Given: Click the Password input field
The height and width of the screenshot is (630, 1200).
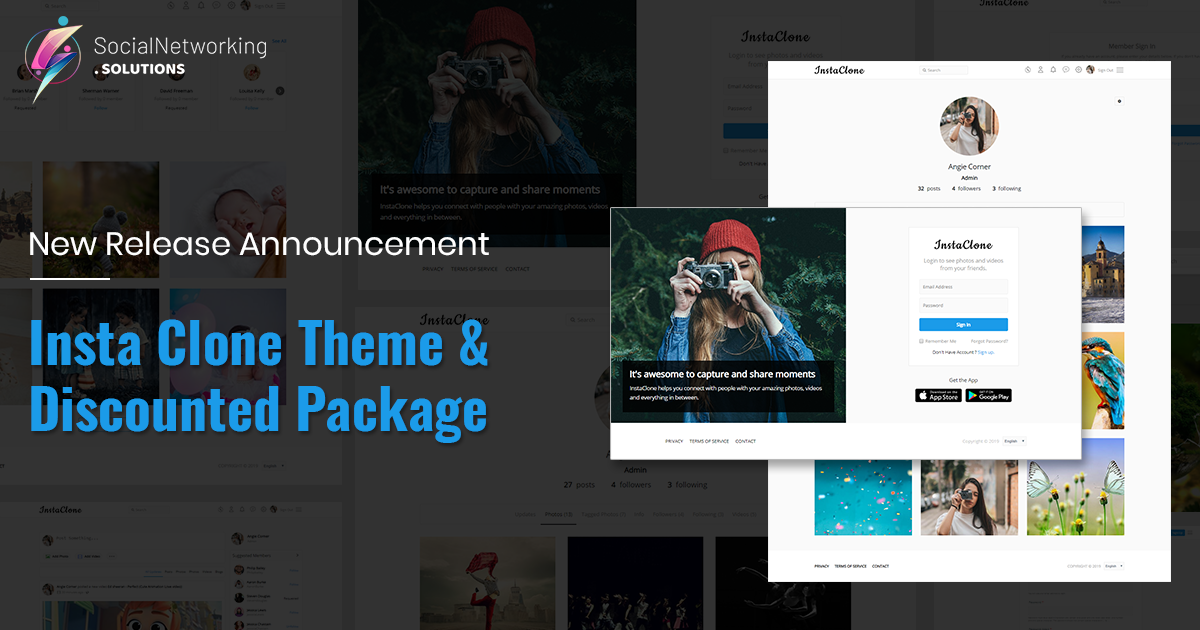Looking at the screenshot, I should click(963, 305).
